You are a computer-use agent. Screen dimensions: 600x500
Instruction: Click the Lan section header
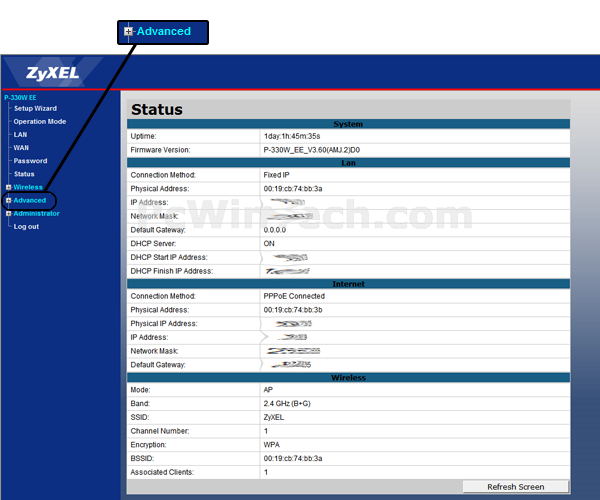(x=348, y=163)
